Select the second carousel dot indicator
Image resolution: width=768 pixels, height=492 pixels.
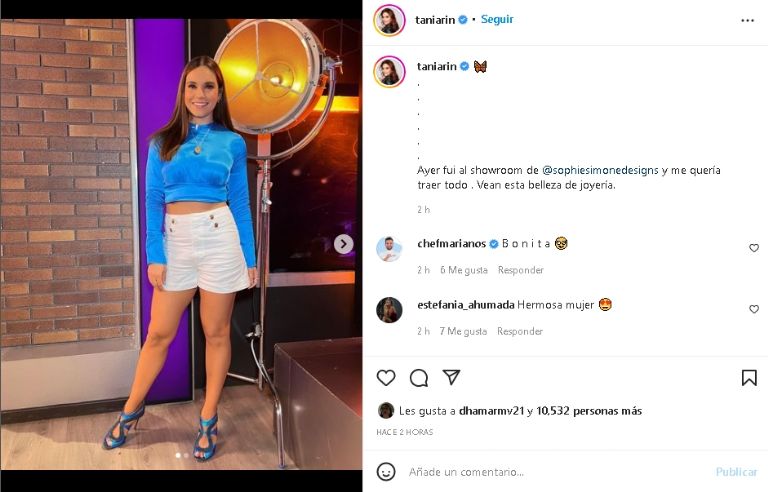186,455
